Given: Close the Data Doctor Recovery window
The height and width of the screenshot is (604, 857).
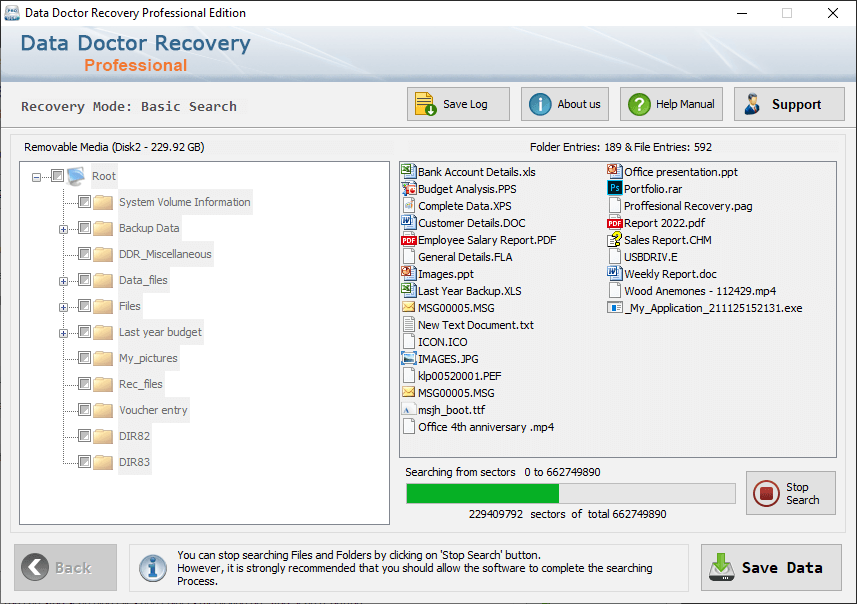Looking at the screenshot, I should pyautogui.click(x=832, y=13).
